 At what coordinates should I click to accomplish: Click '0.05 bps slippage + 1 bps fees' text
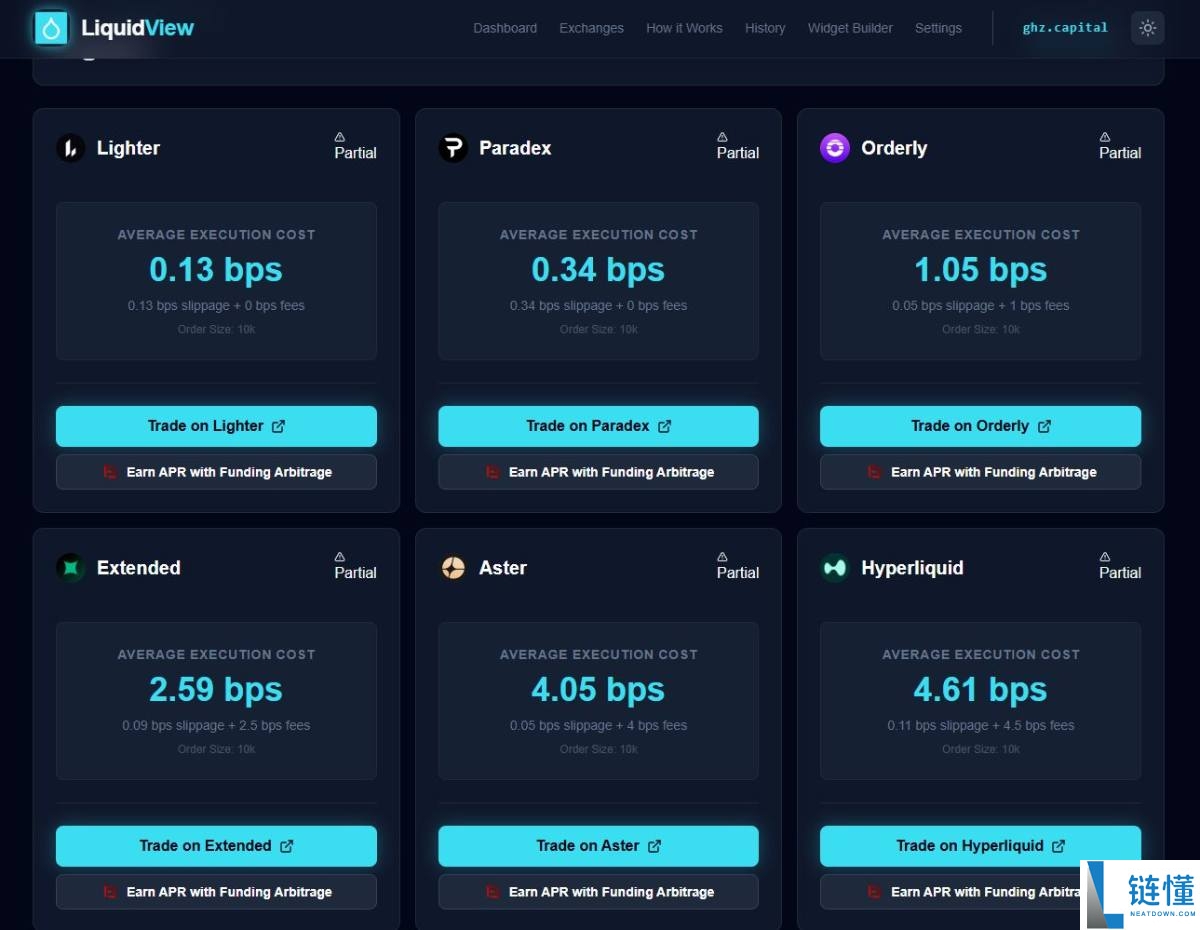click(980, 306)
